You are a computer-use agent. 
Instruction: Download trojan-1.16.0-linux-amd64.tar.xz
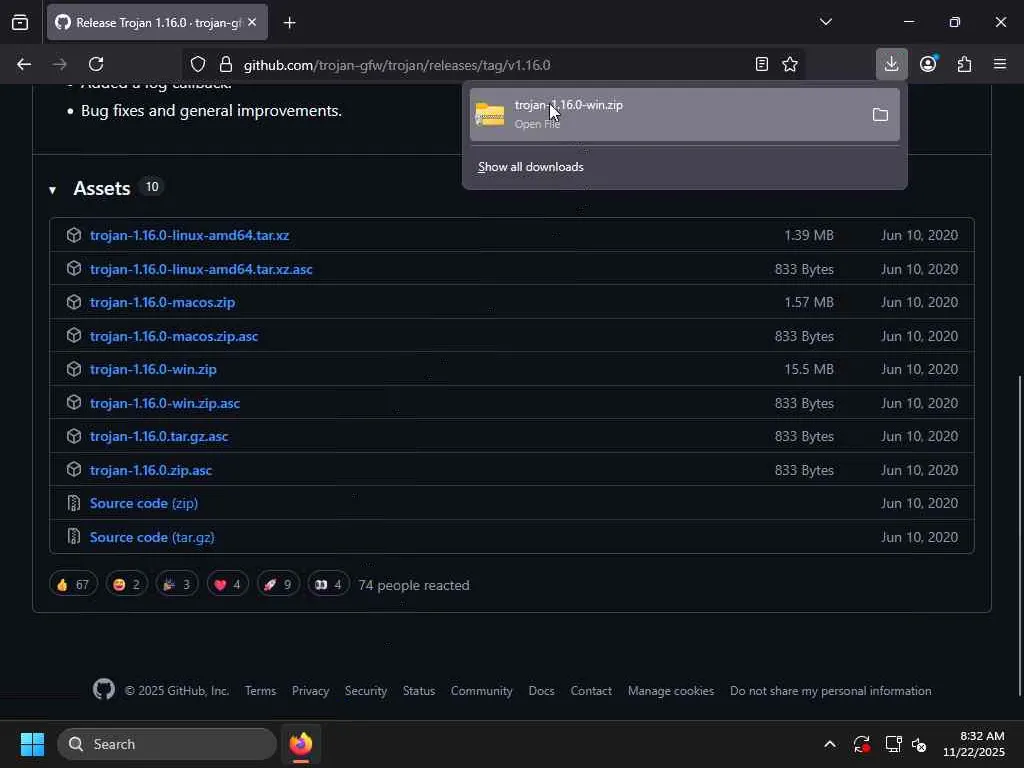coord(189,235)
